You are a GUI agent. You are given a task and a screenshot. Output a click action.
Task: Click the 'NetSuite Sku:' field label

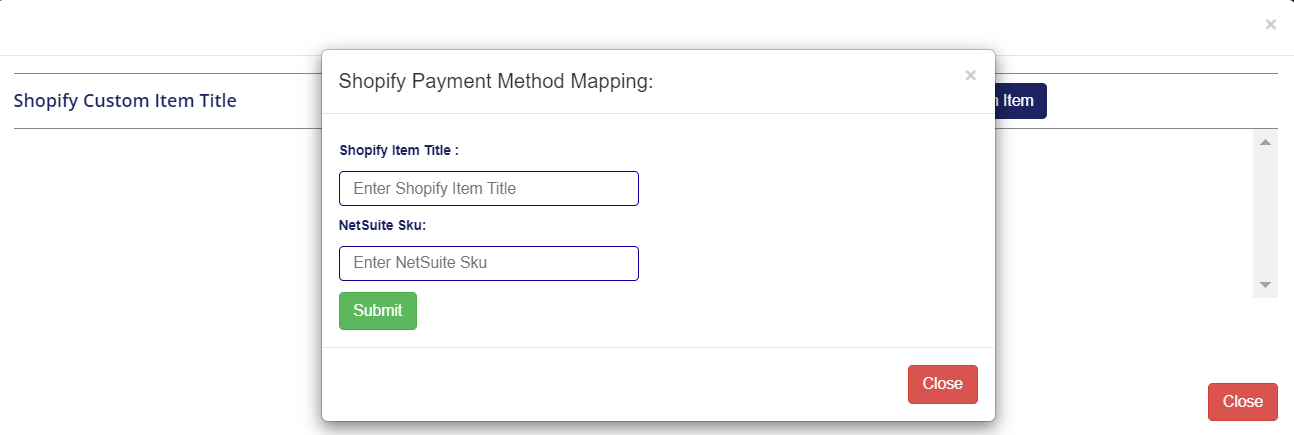[x=383, y=225]
